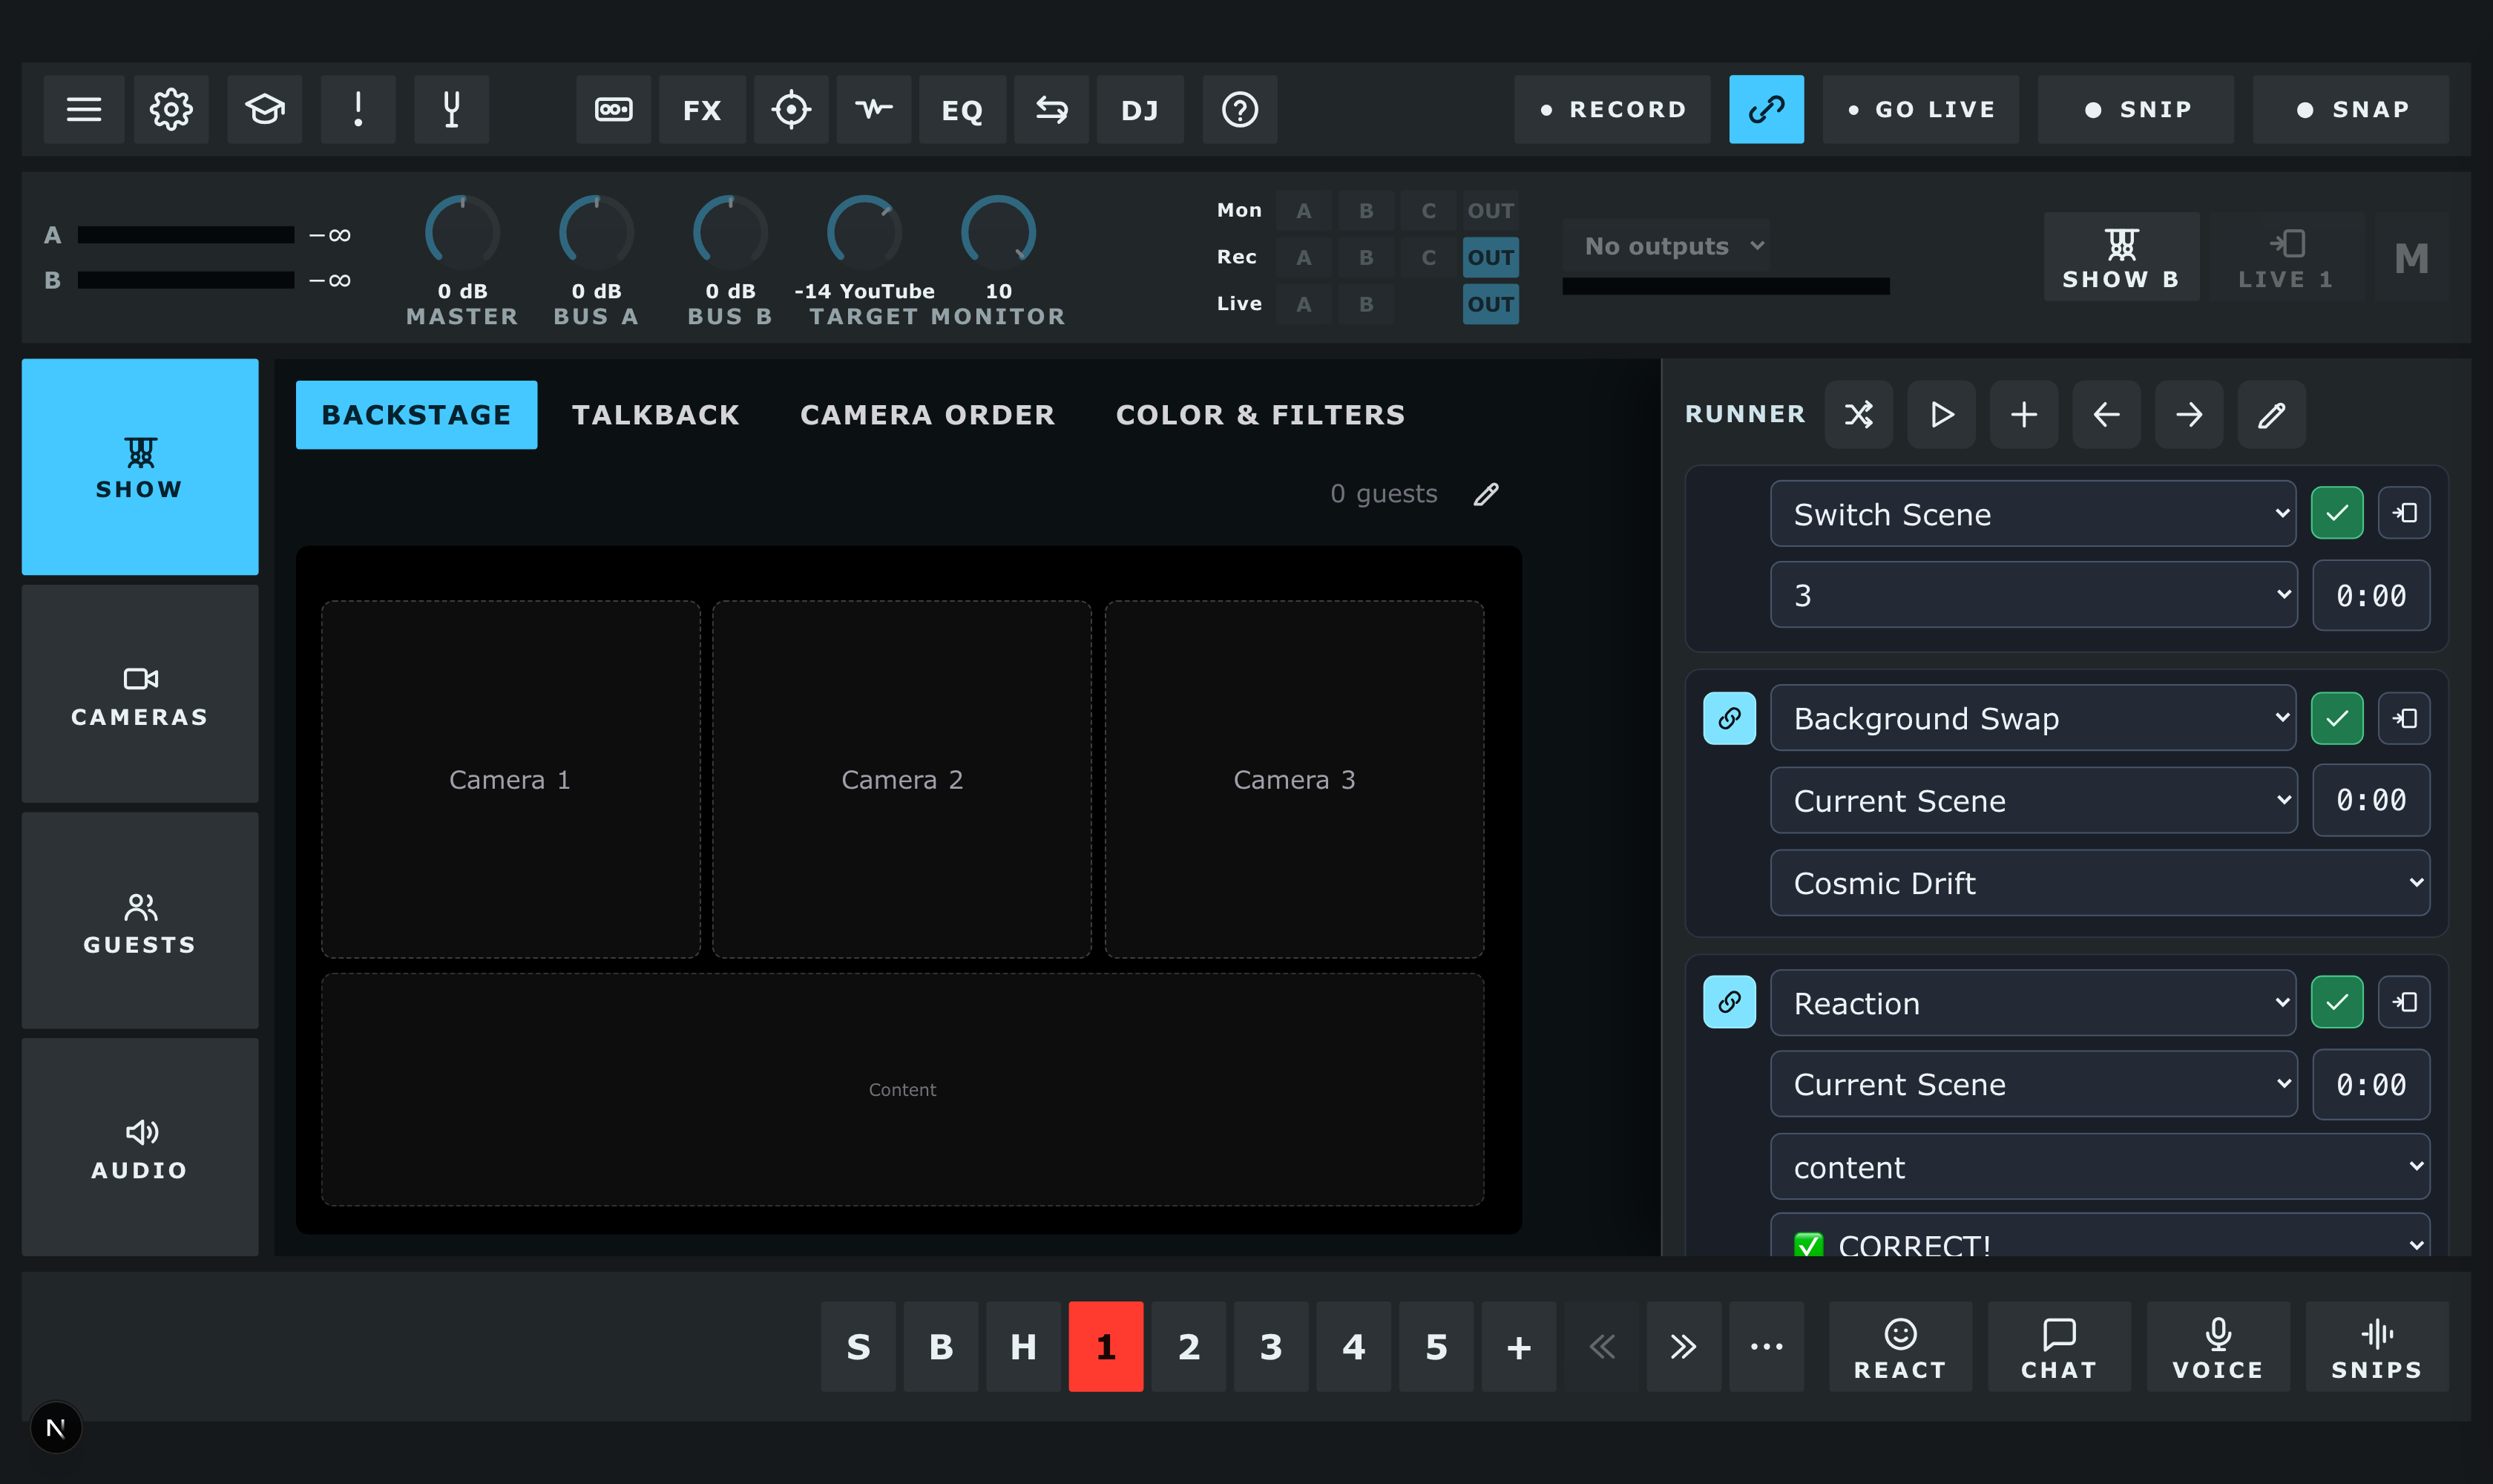The image size is (2493, 1484).
Task: Open the hamburger menu
Action: 84,109
